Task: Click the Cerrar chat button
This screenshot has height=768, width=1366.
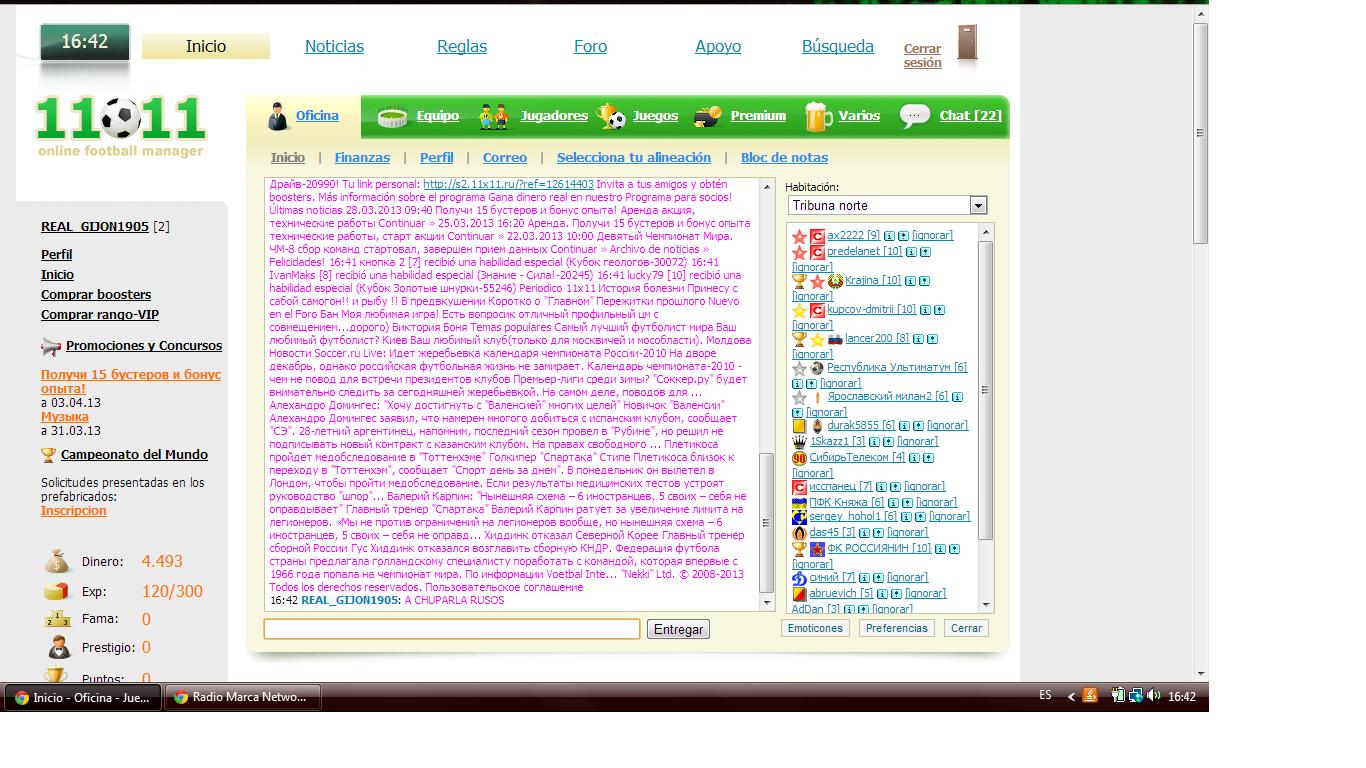Action: [966, 628]
